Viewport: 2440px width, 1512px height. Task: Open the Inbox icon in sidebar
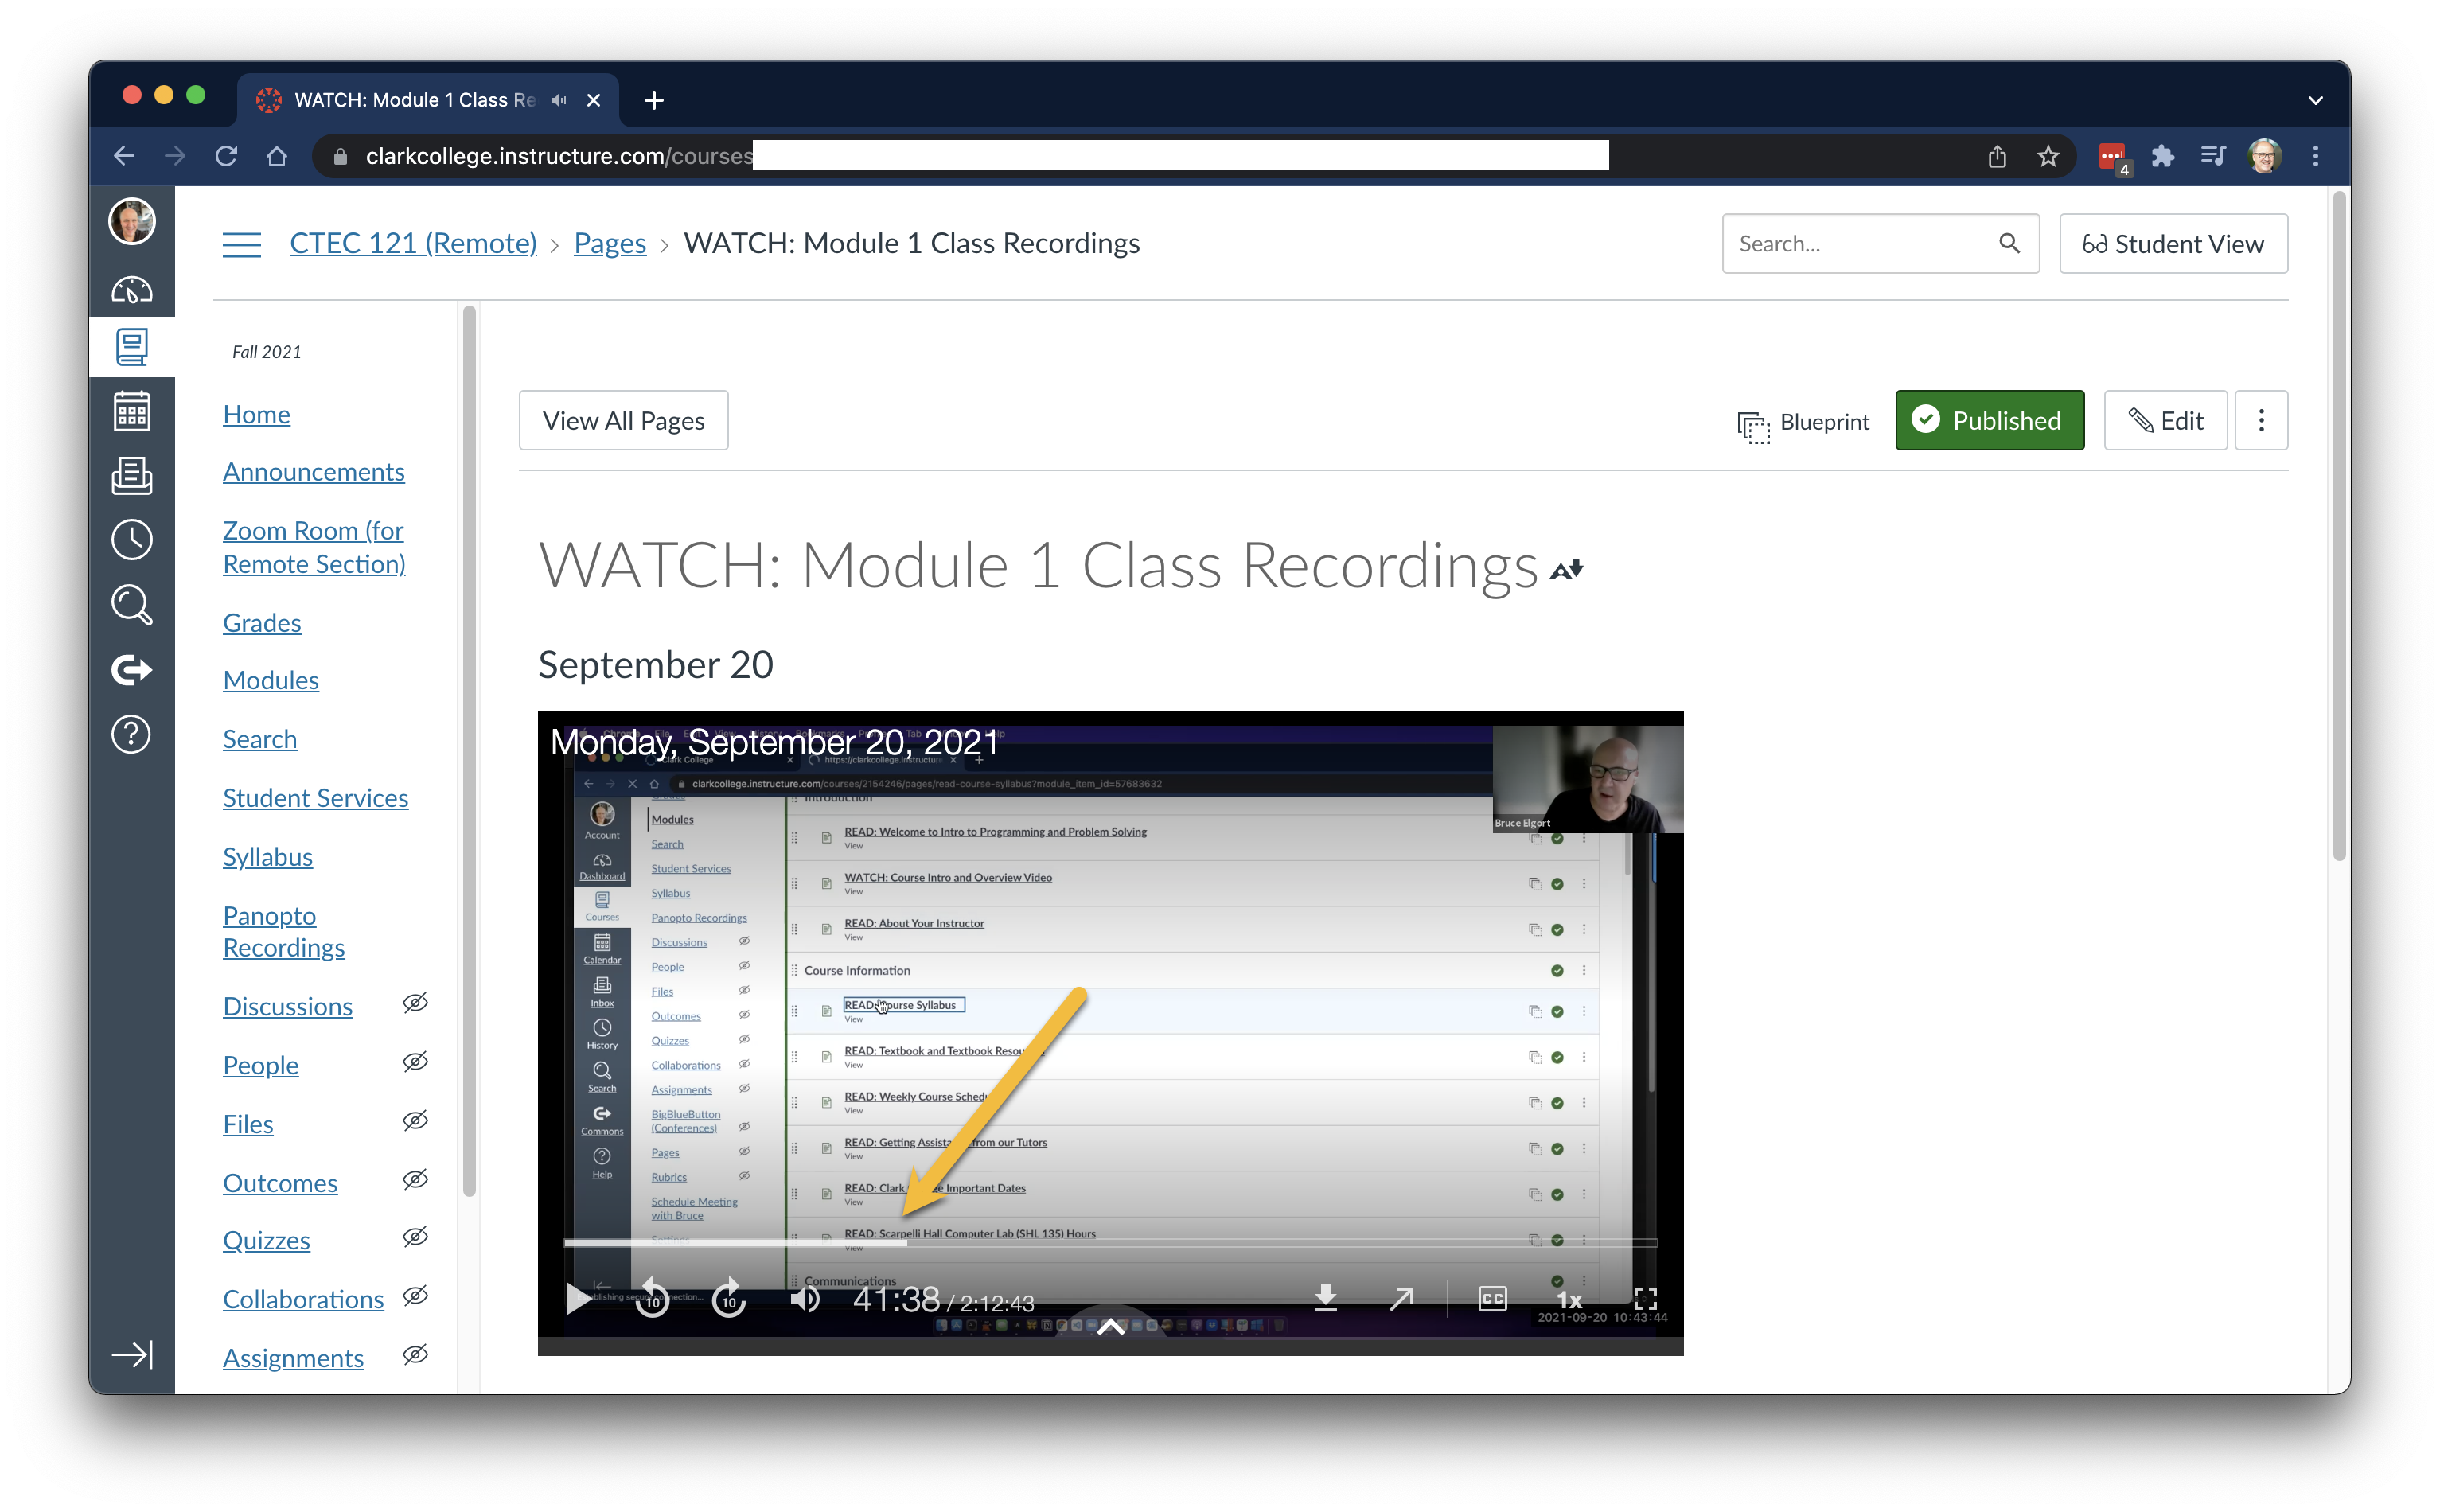tap(131, 476)
